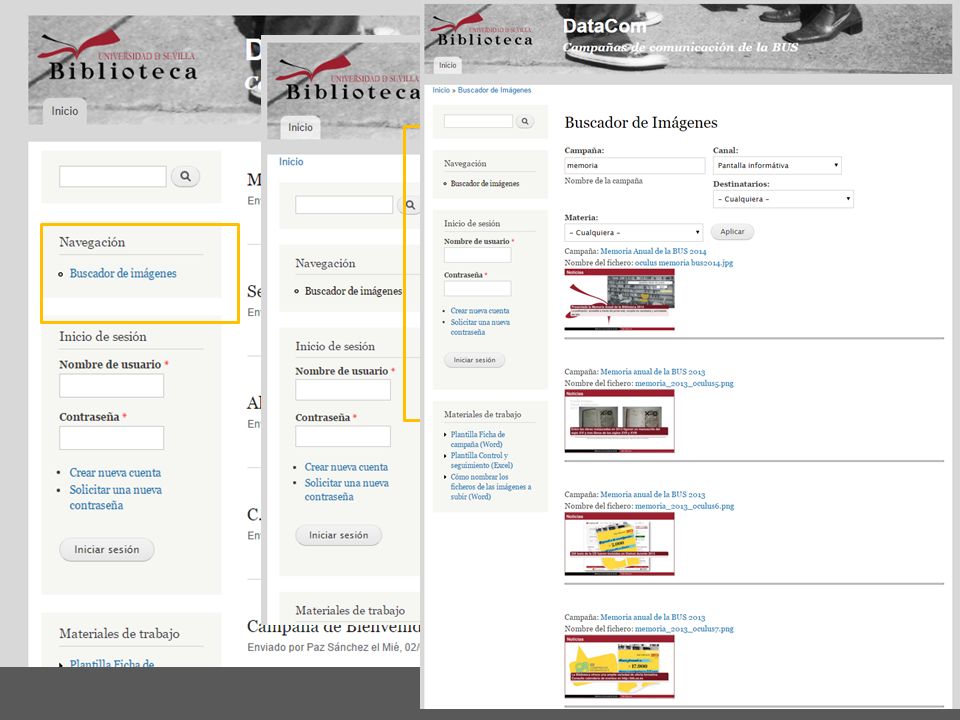Image resolution: width=960 pixels, height=720 pixels.
Task: Click Solicitar una nueva contraseña in left window
Action: click(115, 498)
